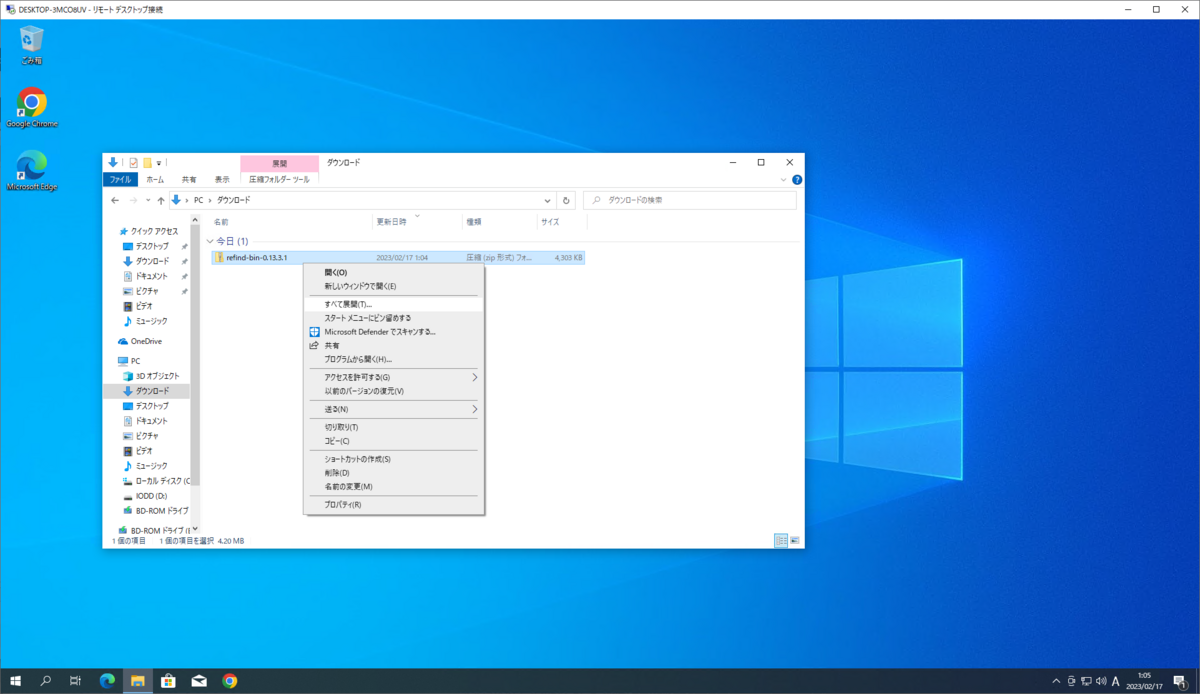Open Microsoft Store from the taskbar

point(168,681)
